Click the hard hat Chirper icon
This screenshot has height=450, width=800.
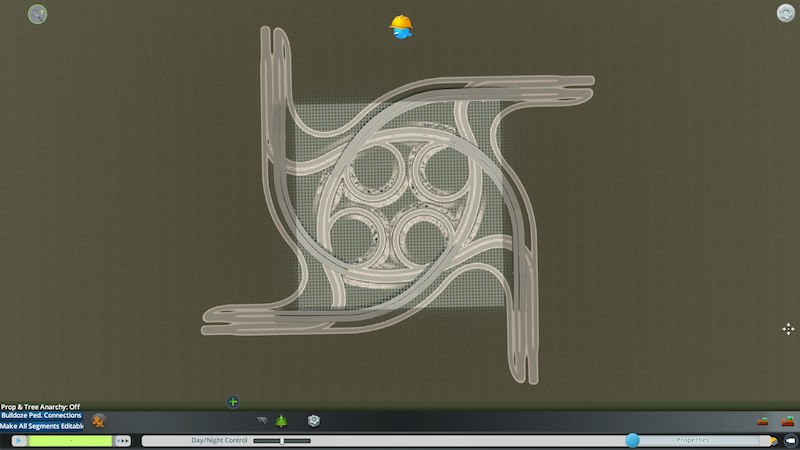pos(401,27)
